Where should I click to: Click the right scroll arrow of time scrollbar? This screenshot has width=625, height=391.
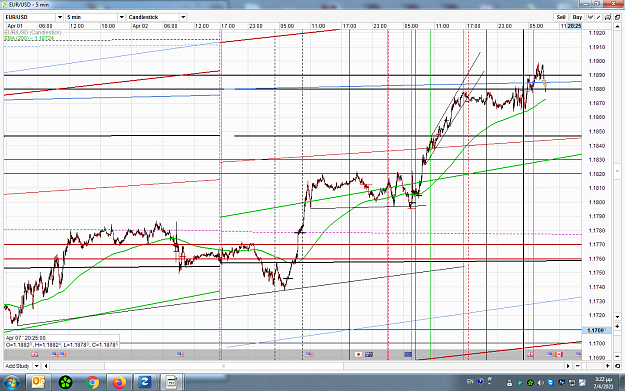click(568, 366)
